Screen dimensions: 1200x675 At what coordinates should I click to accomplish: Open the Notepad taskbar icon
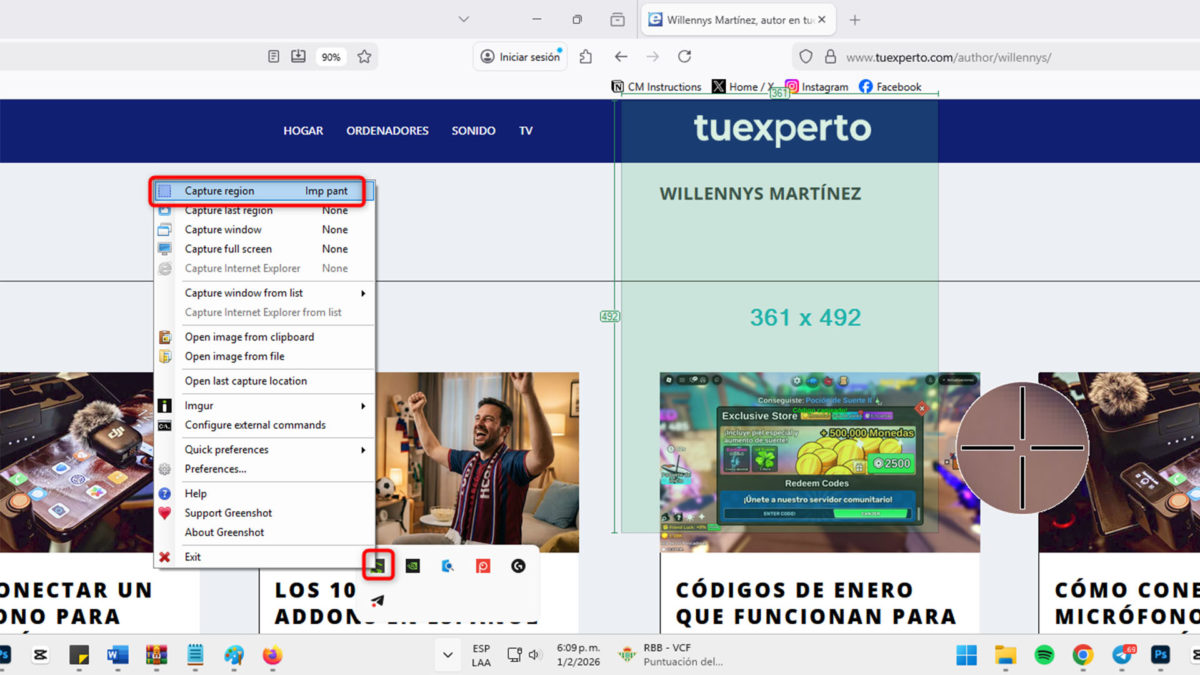pos(195,655)
